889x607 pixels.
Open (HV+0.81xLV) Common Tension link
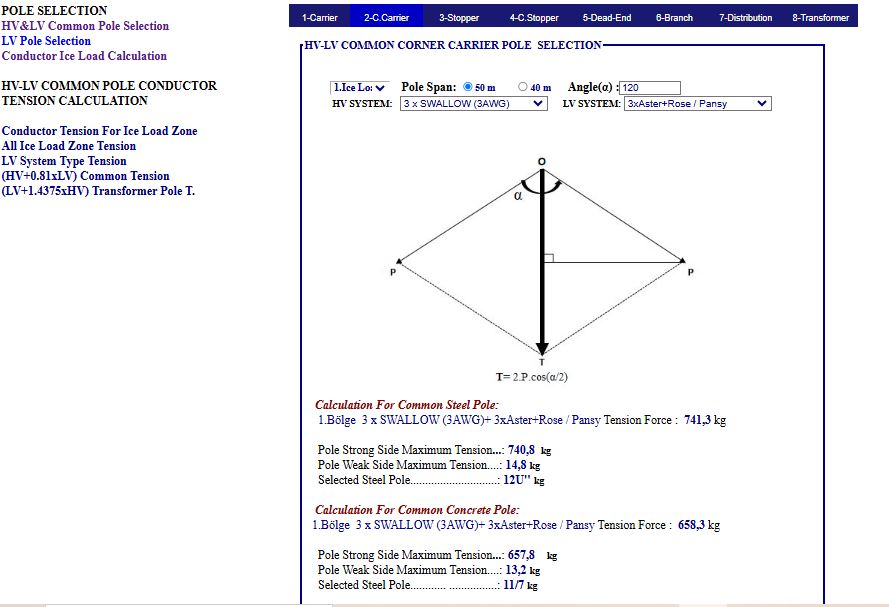point(86,176)
